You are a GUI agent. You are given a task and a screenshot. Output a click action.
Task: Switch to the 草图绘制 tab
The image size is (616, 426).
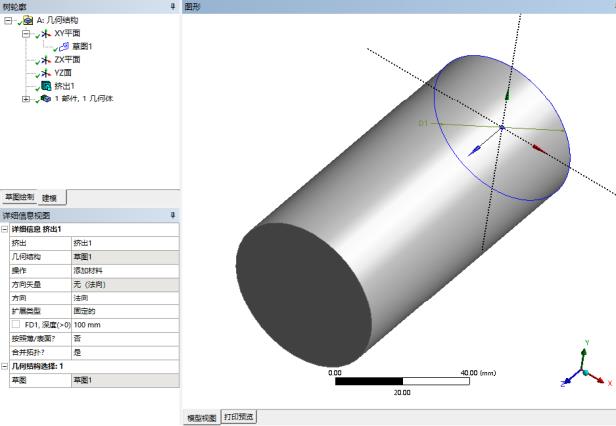click(x=19, y=196)
